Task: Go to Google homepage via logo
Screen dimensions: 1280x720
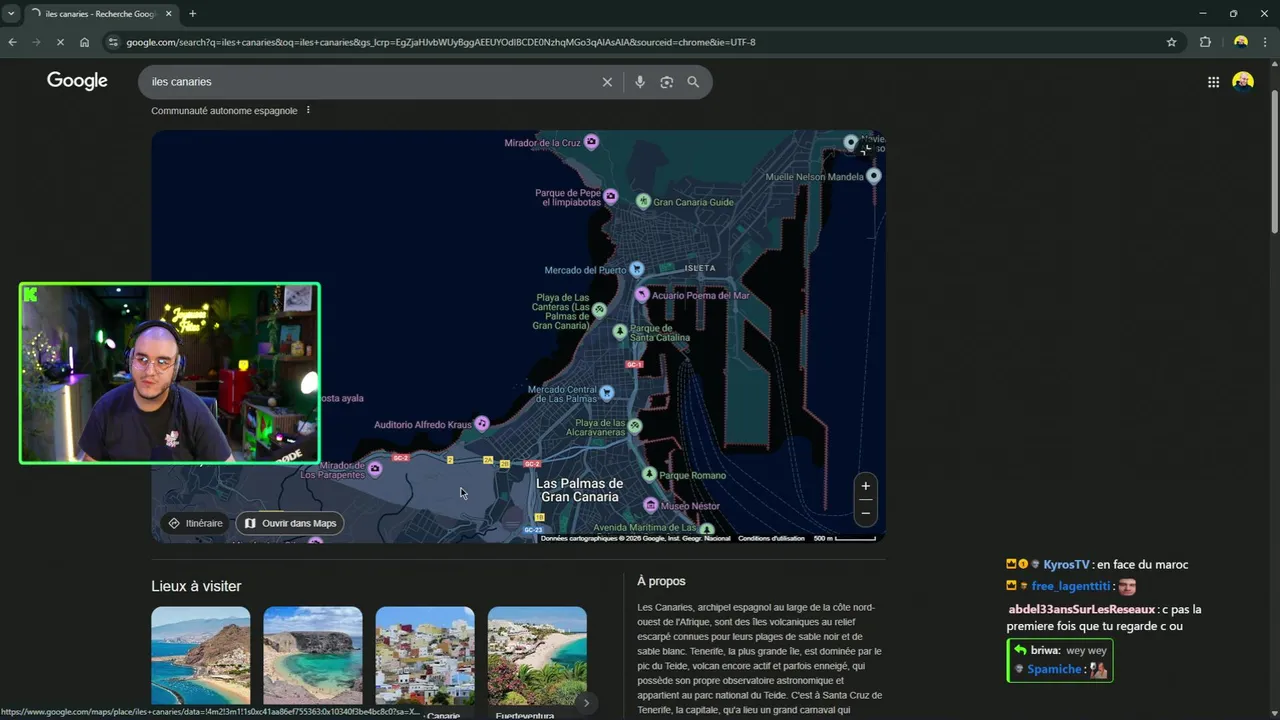Action: click(x=77, y=81)
